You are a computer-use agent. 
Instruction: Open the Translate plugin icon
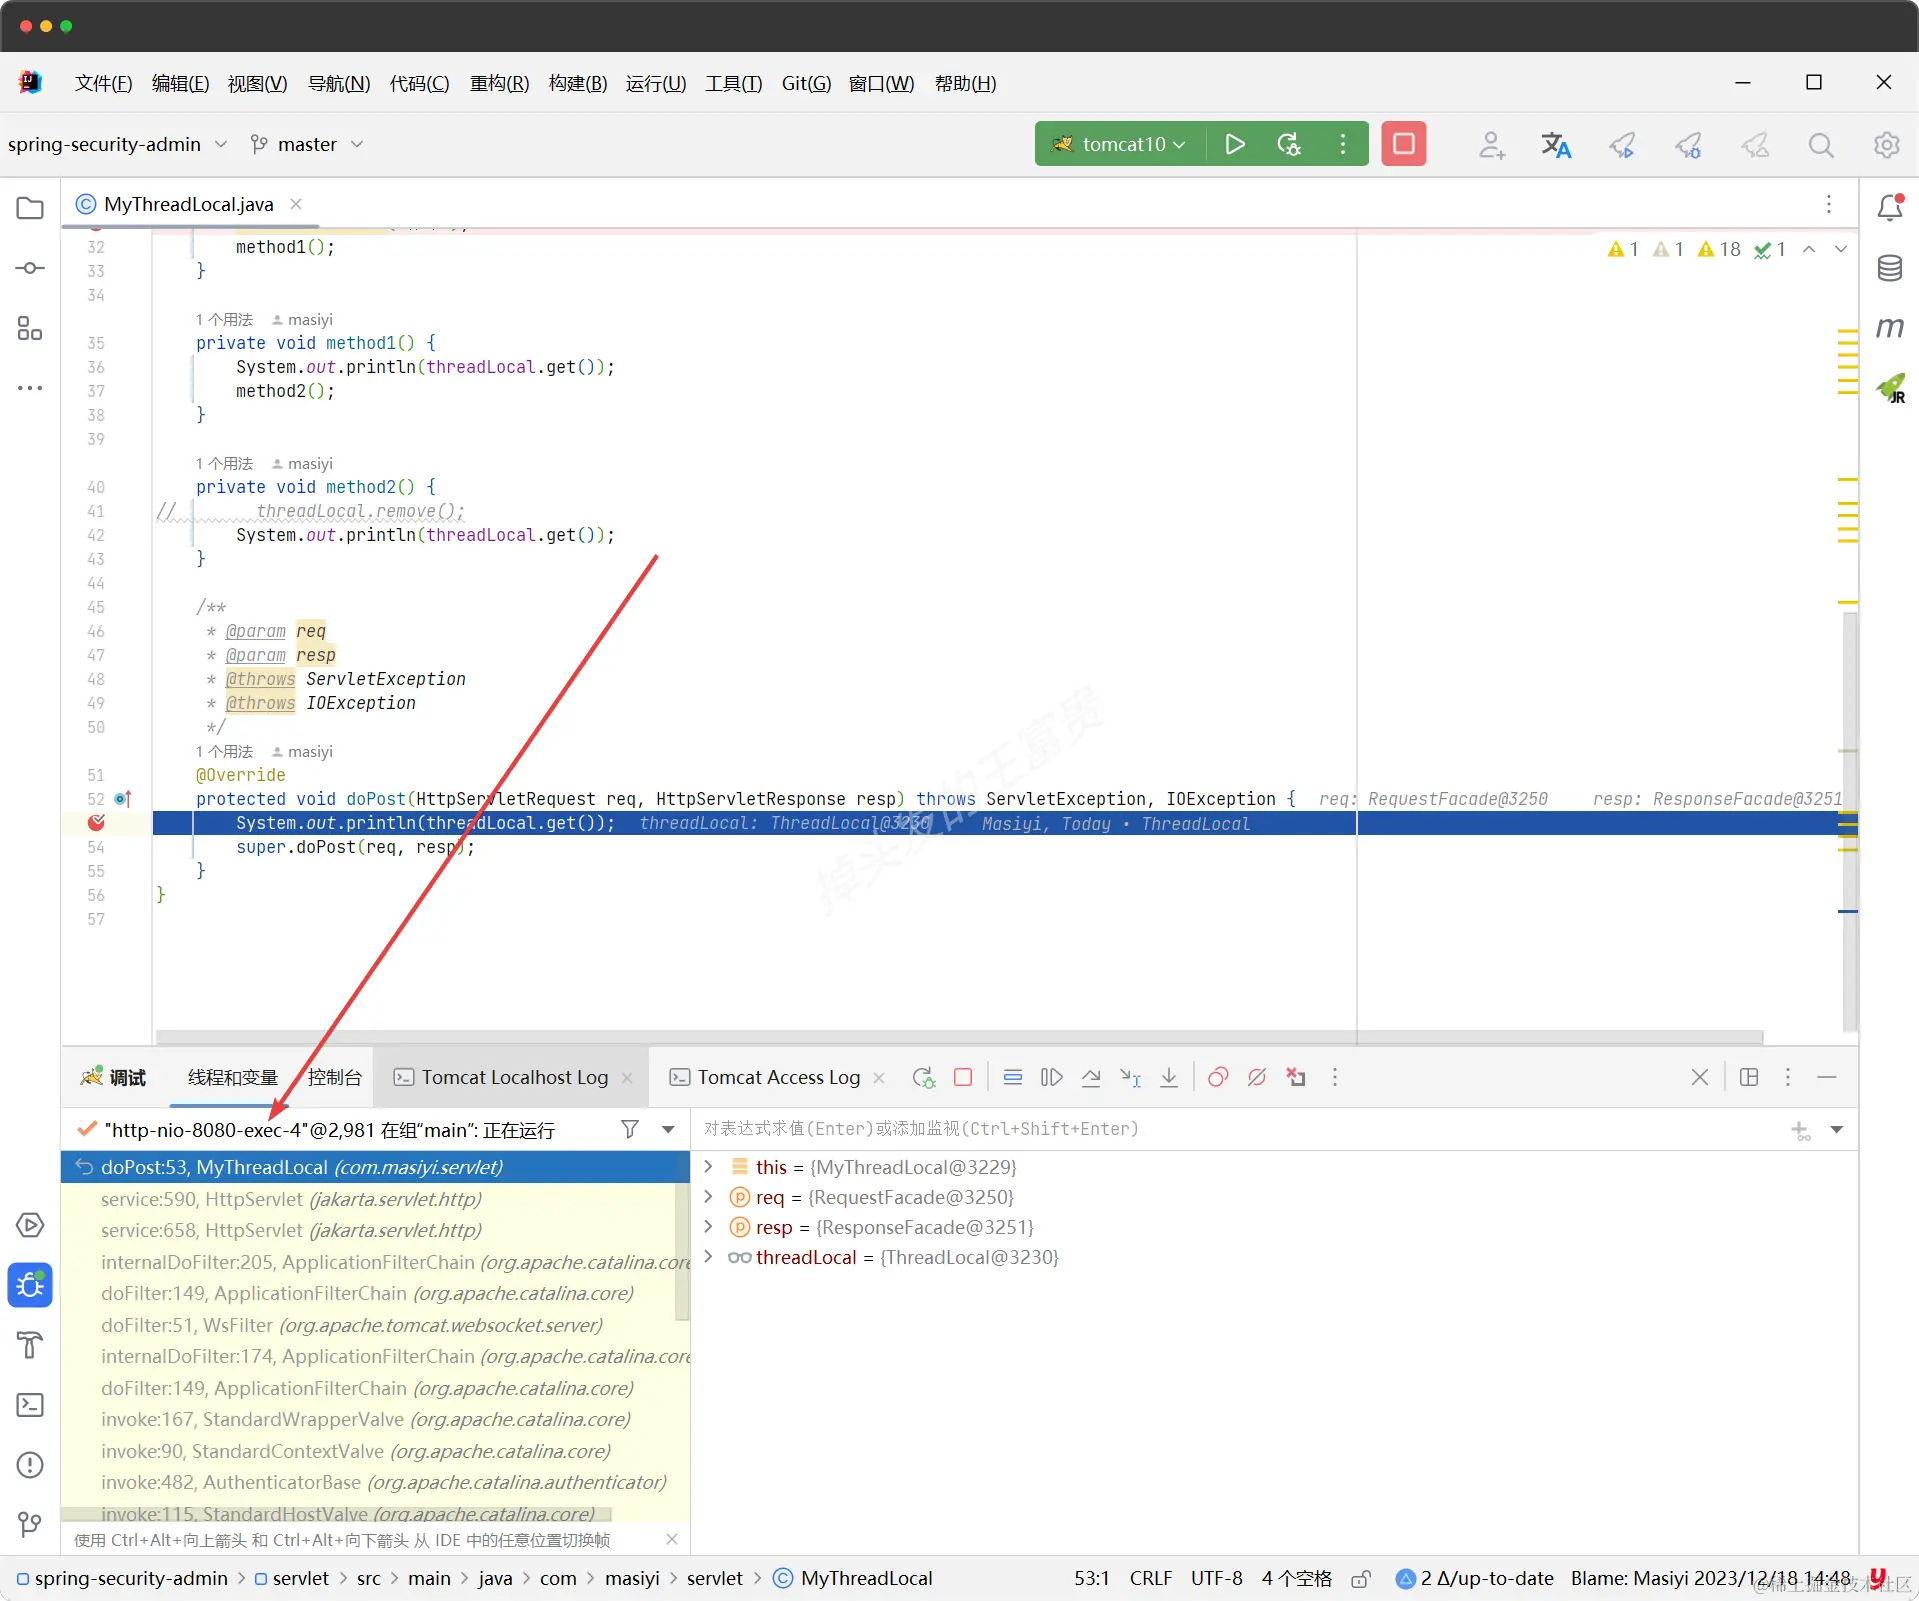point(1556,145)
